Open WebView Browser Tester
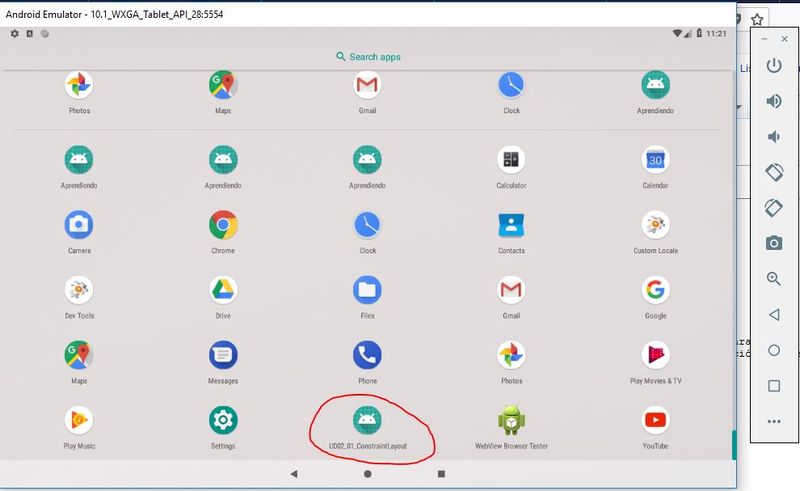Screen dimensions: 800x491 [x=511, y=420]
